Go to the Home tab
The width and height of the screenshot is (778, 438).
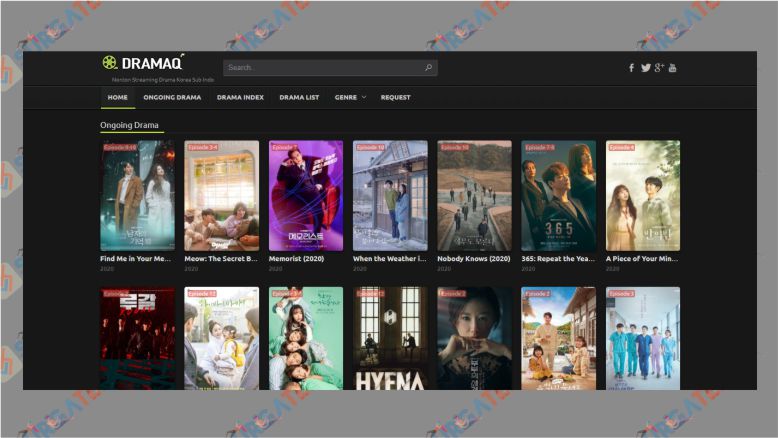pyautogui.click(x=117, y=97)
